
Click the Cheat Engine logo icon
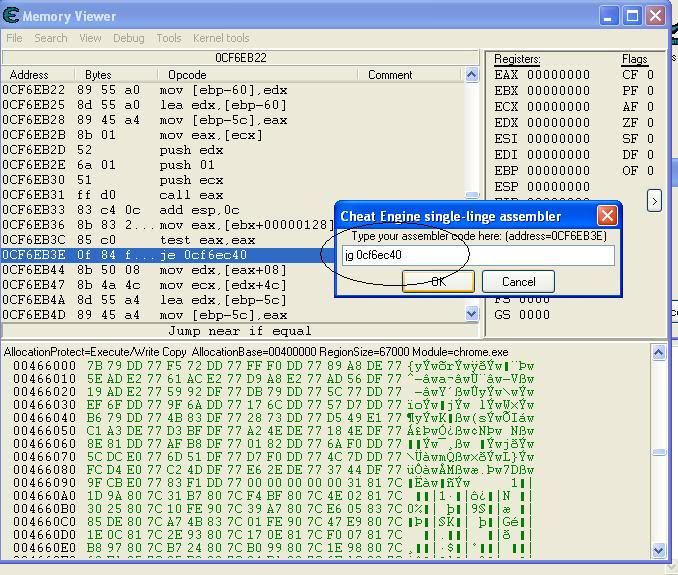point(11,16)
